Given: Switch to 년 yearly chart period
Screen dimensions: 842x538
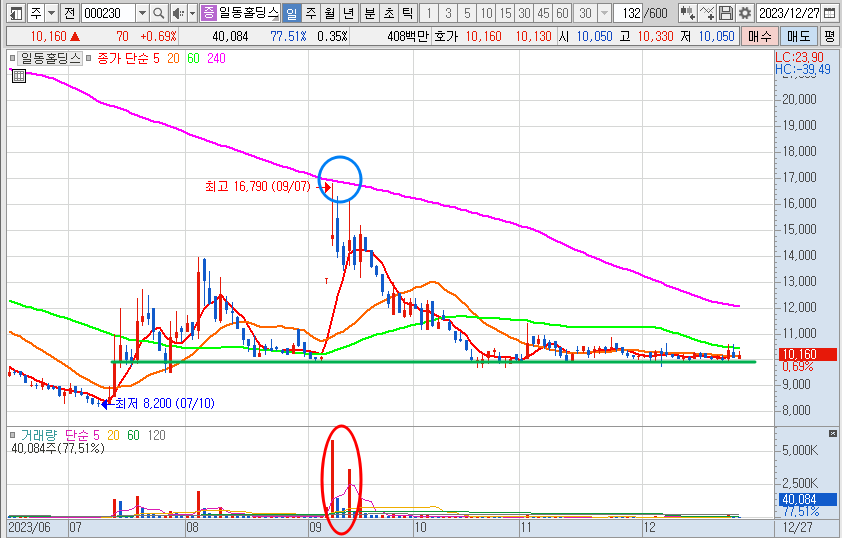Looking at the screenshot, I should click(x=349, y=13).
